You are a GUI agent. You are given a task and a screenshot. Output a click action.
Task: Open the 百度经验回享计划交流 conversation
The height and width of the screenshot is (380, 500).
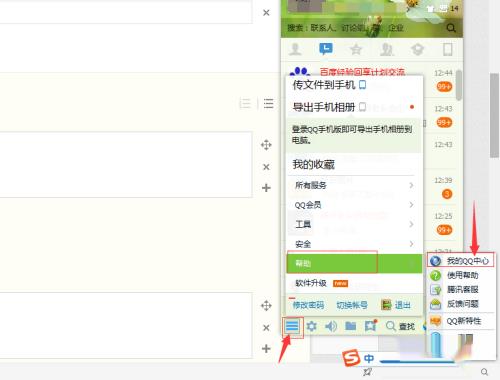(x=362, y=72)
